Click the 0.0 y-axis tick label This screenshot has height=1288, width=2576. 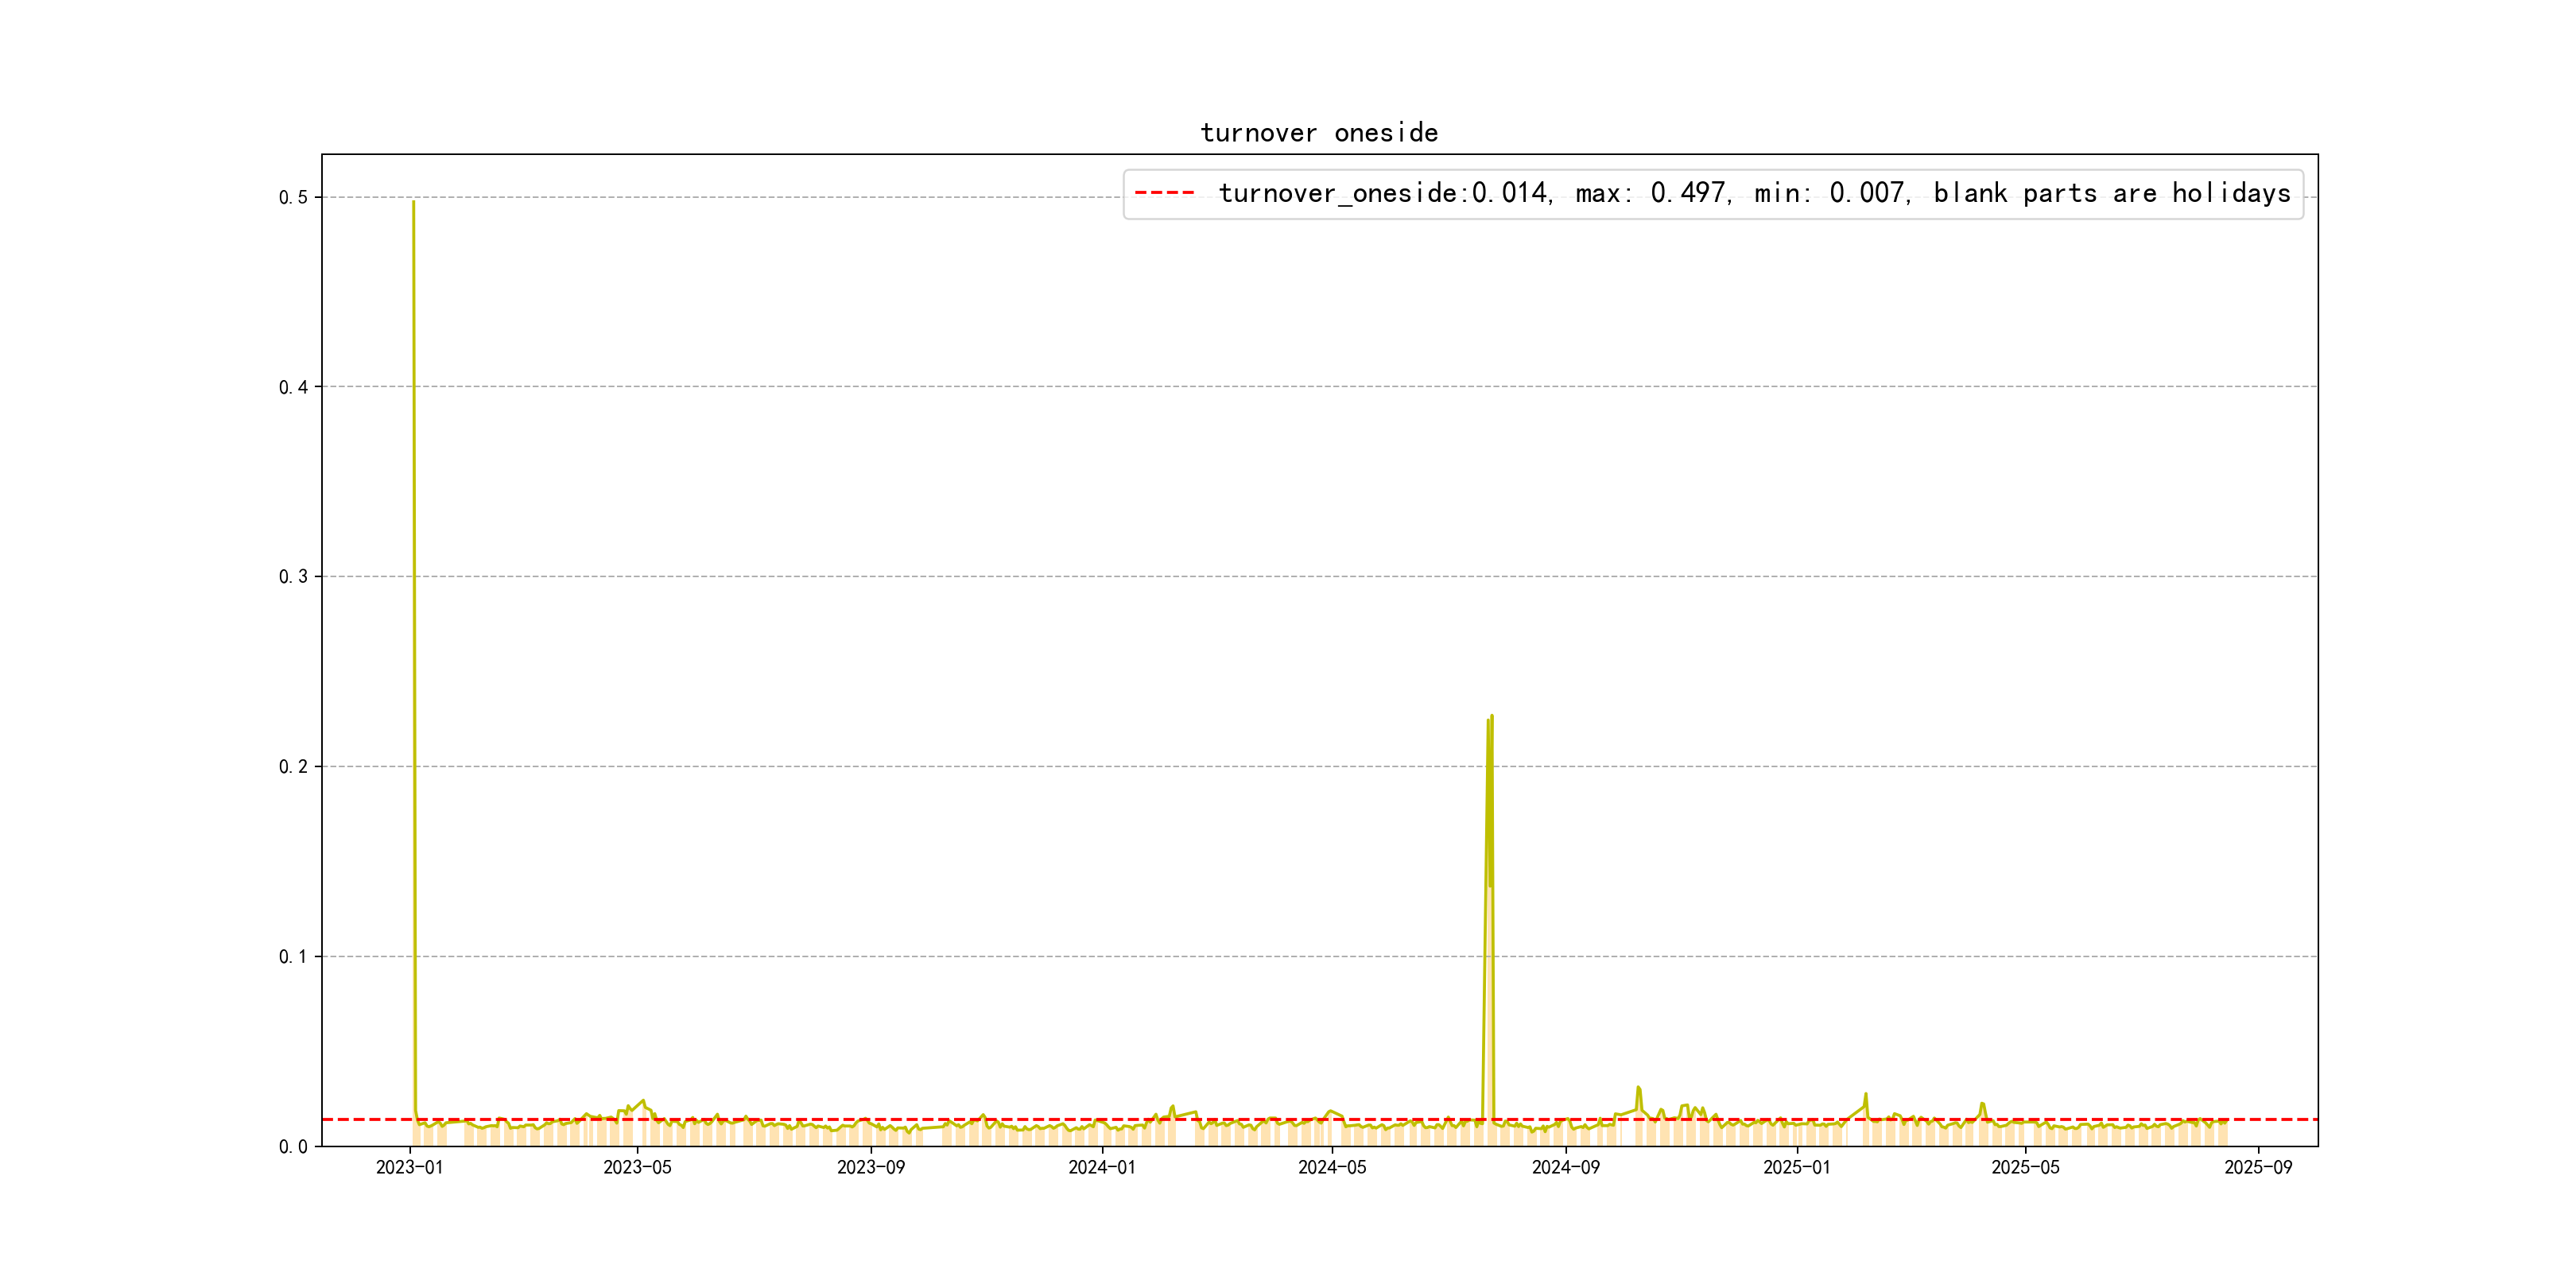coord(293,1147)
